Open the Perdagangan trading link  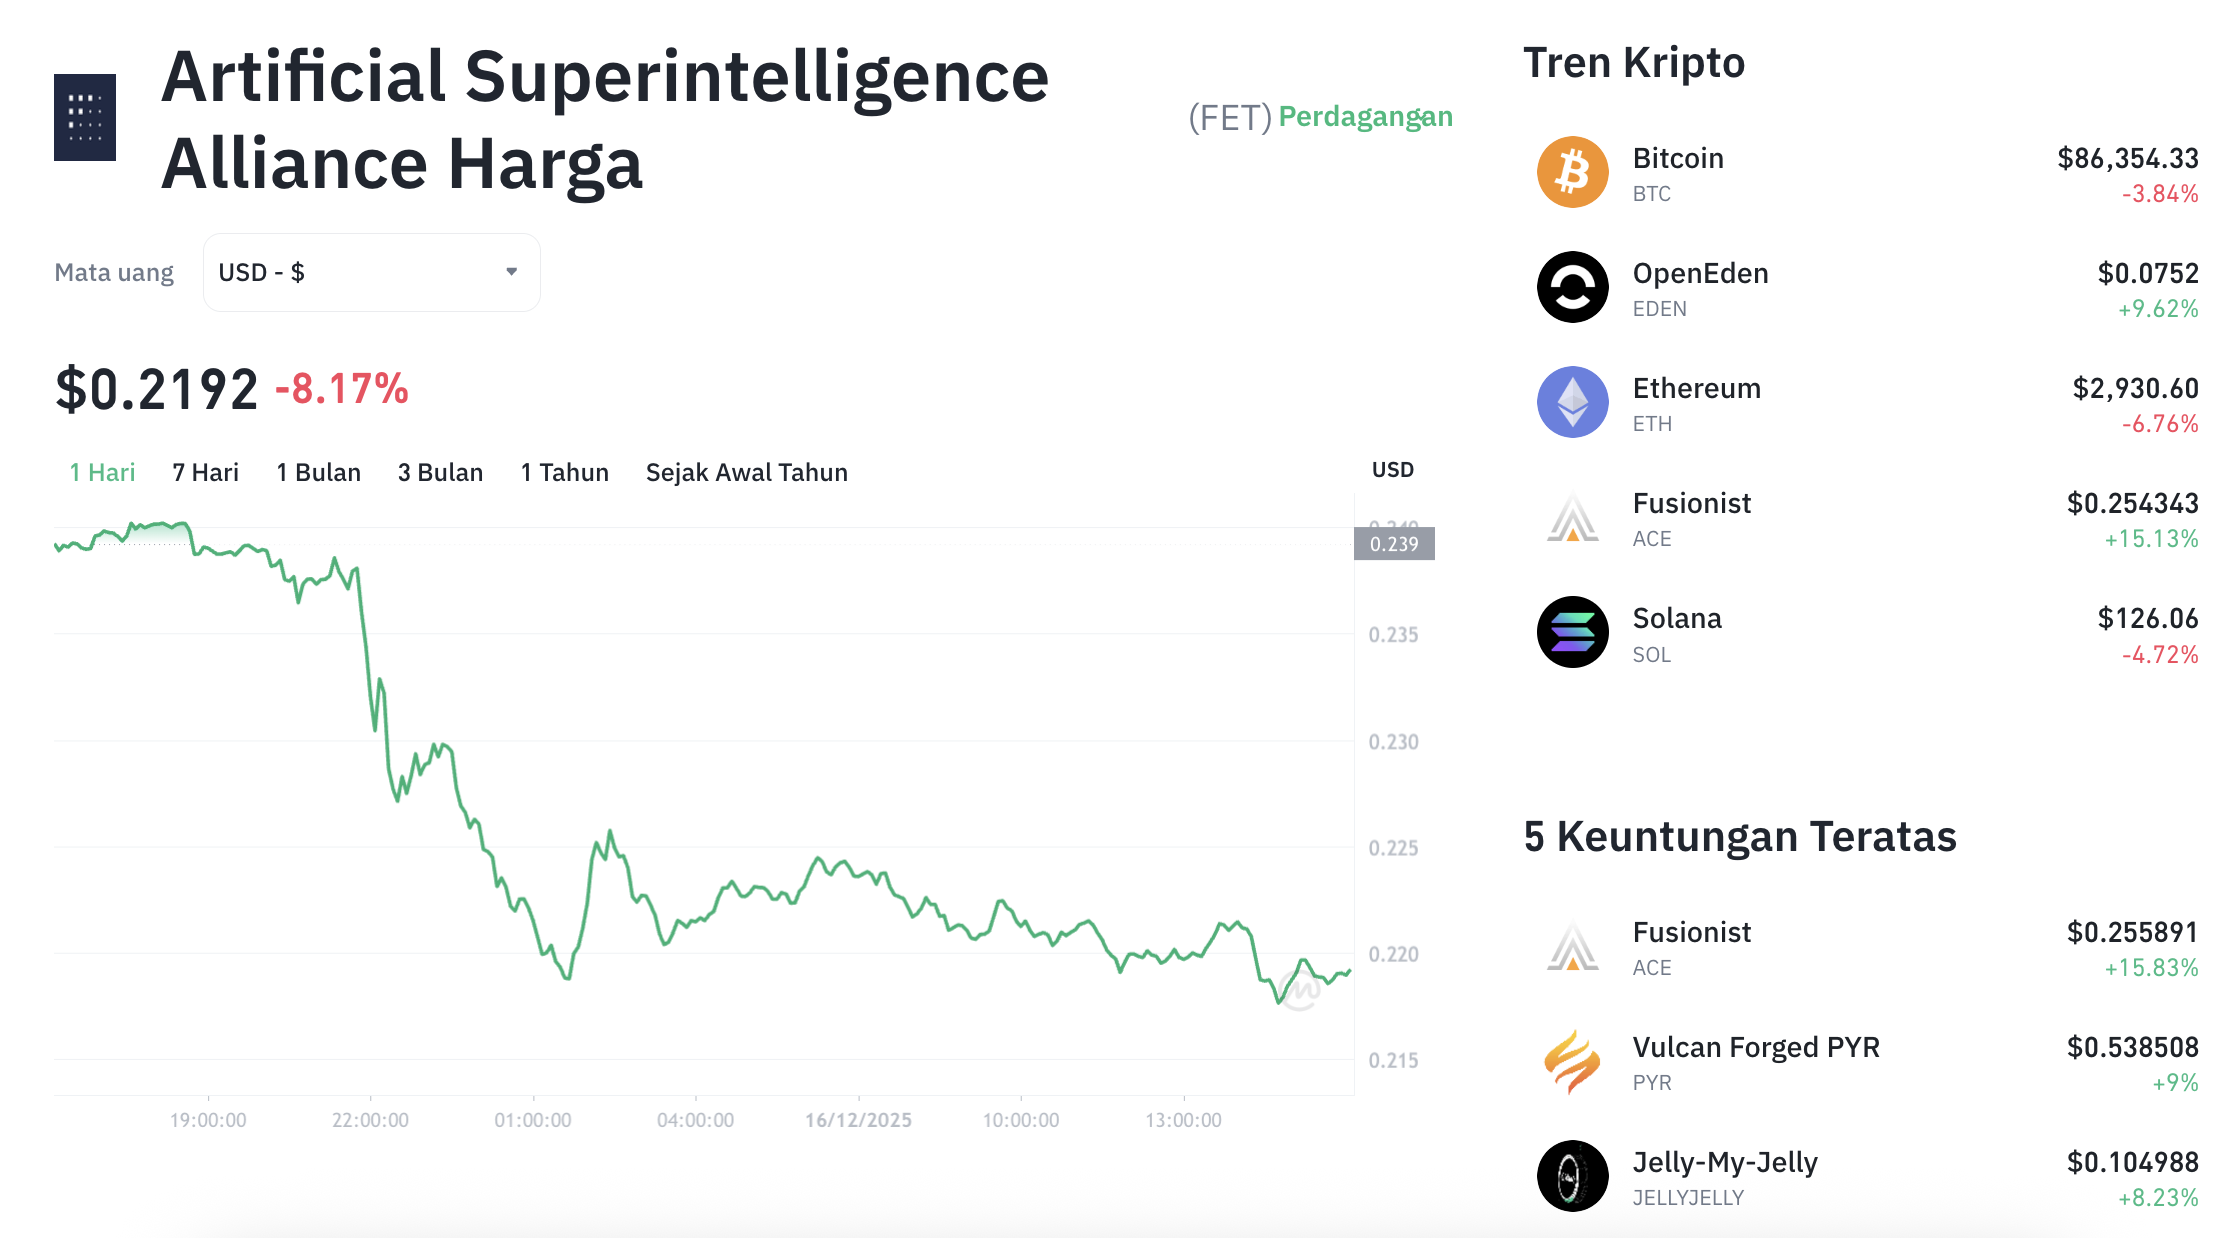(x=1365, y=117)
